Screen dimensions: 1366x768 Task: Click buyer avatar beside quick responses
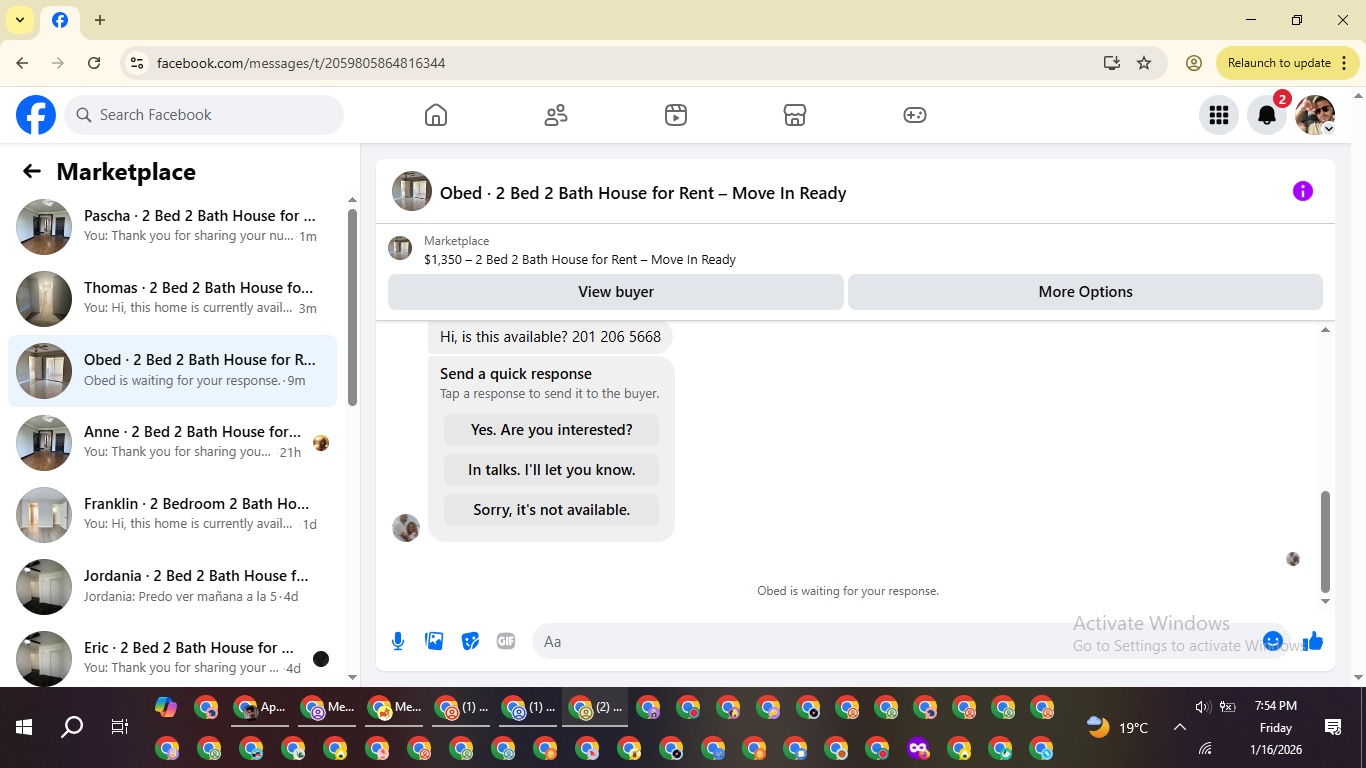pyautogui.click(x=406, y=528)
